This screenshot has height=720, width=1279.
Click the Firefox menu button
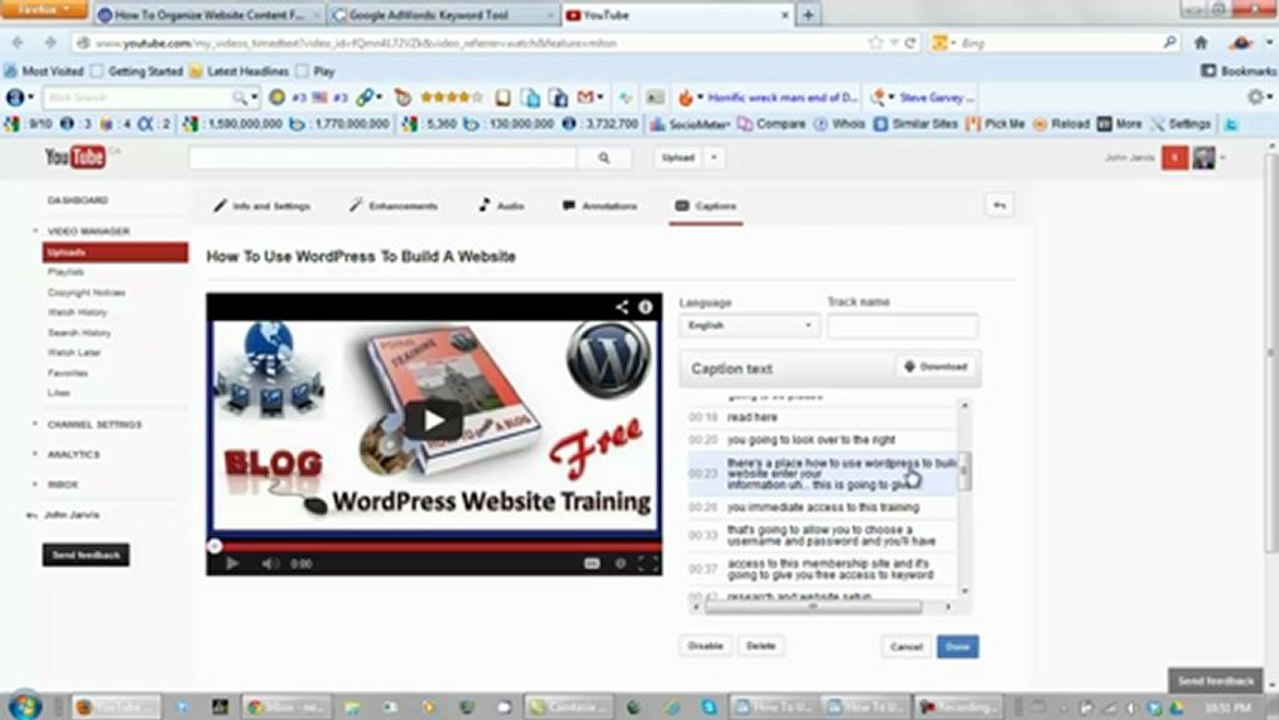(45, 10)
